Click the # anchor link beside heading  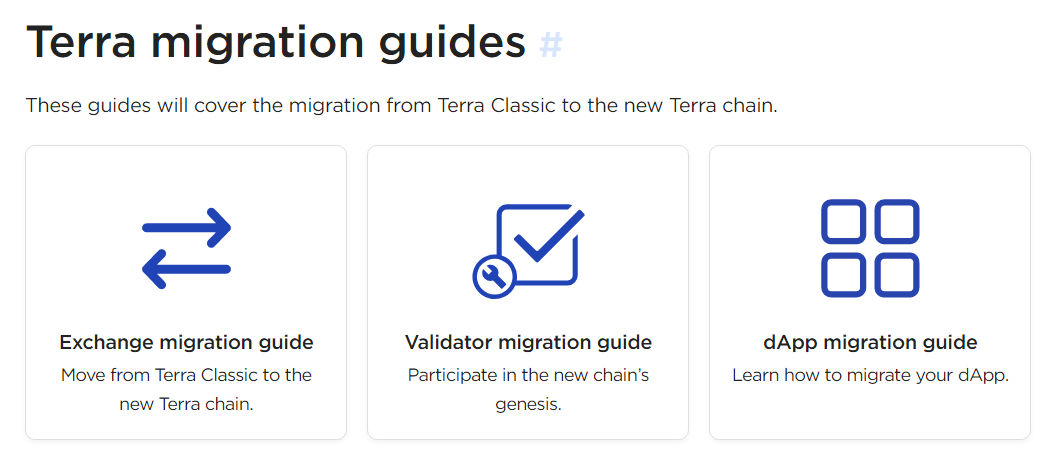tap(551, 45)
